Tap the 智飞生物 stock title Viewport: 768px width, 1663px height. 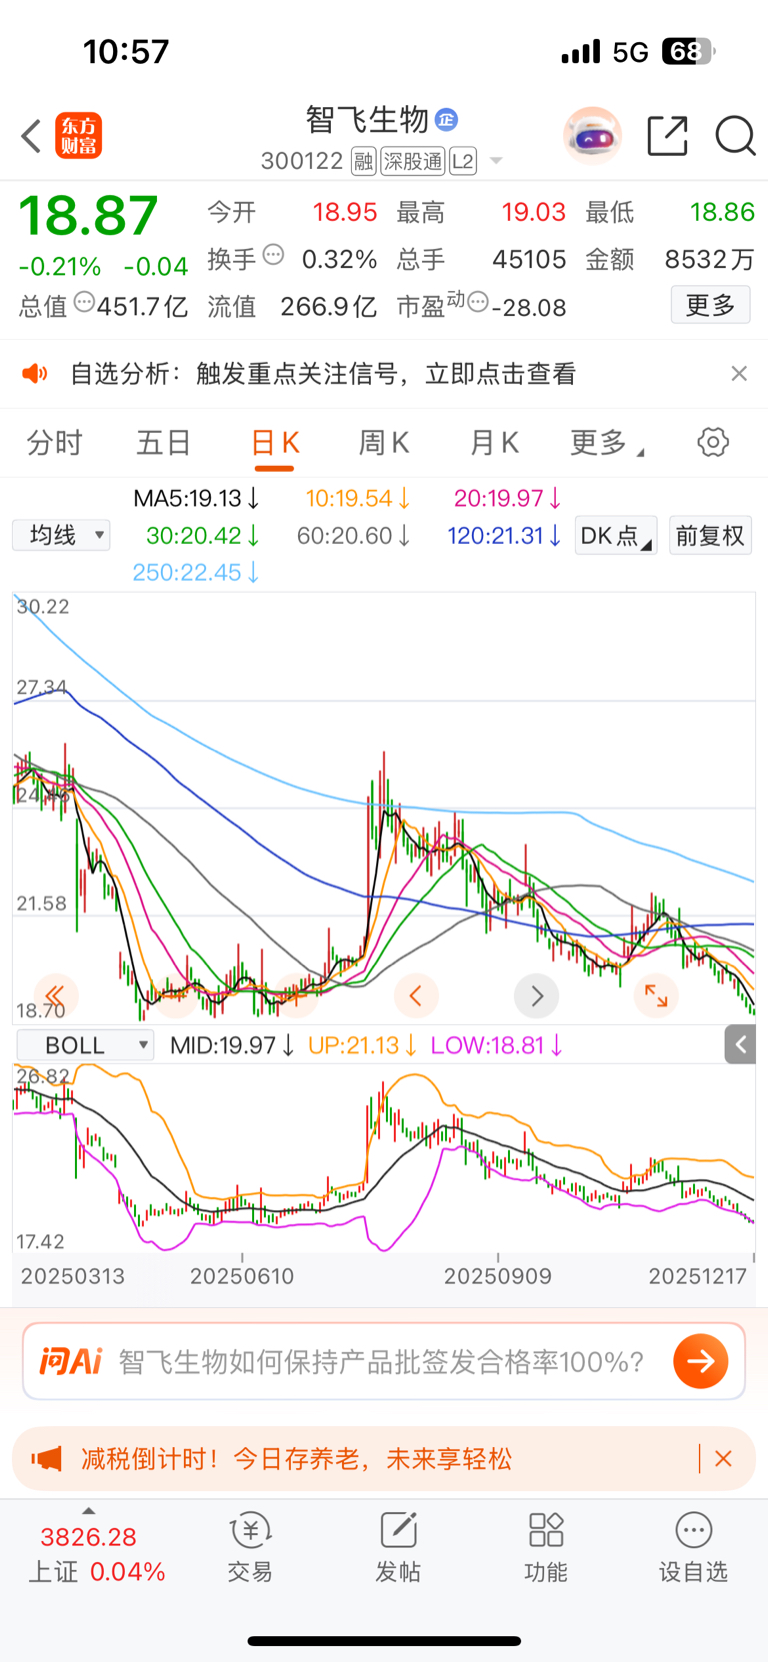tap(367, 120)
